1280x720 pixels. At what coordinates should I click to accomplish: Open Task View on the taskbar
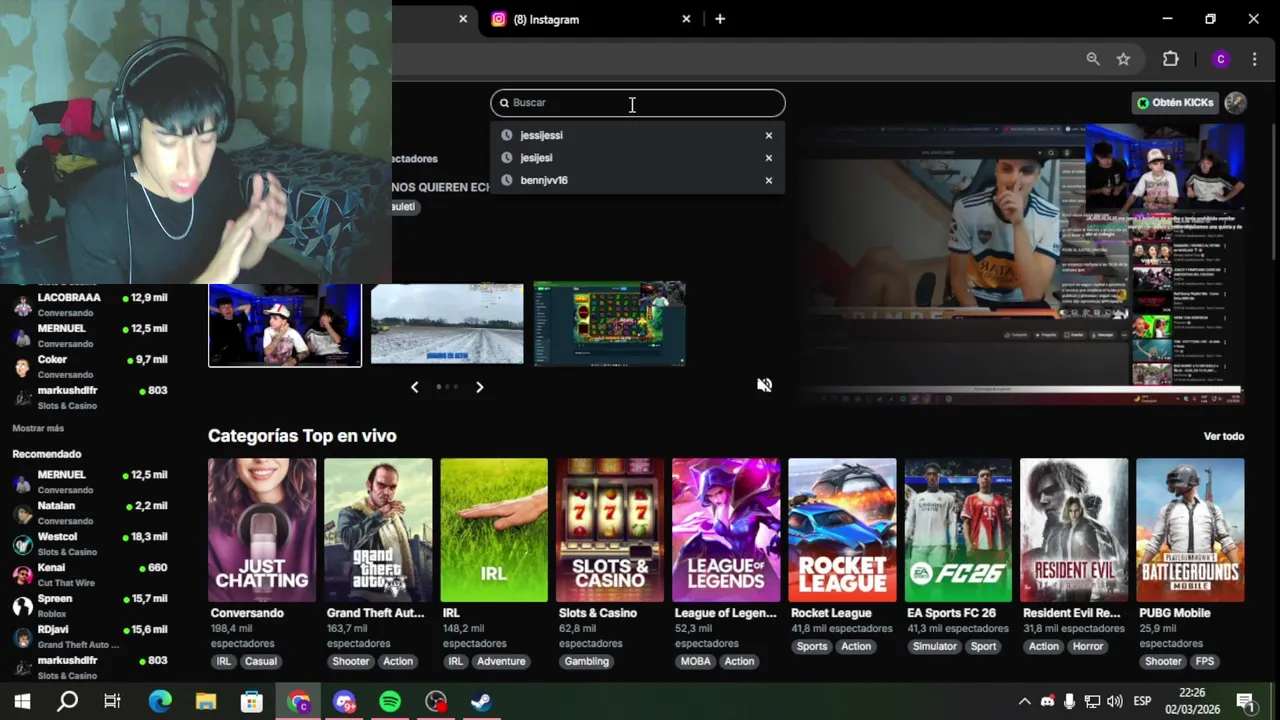coord(113,702)
